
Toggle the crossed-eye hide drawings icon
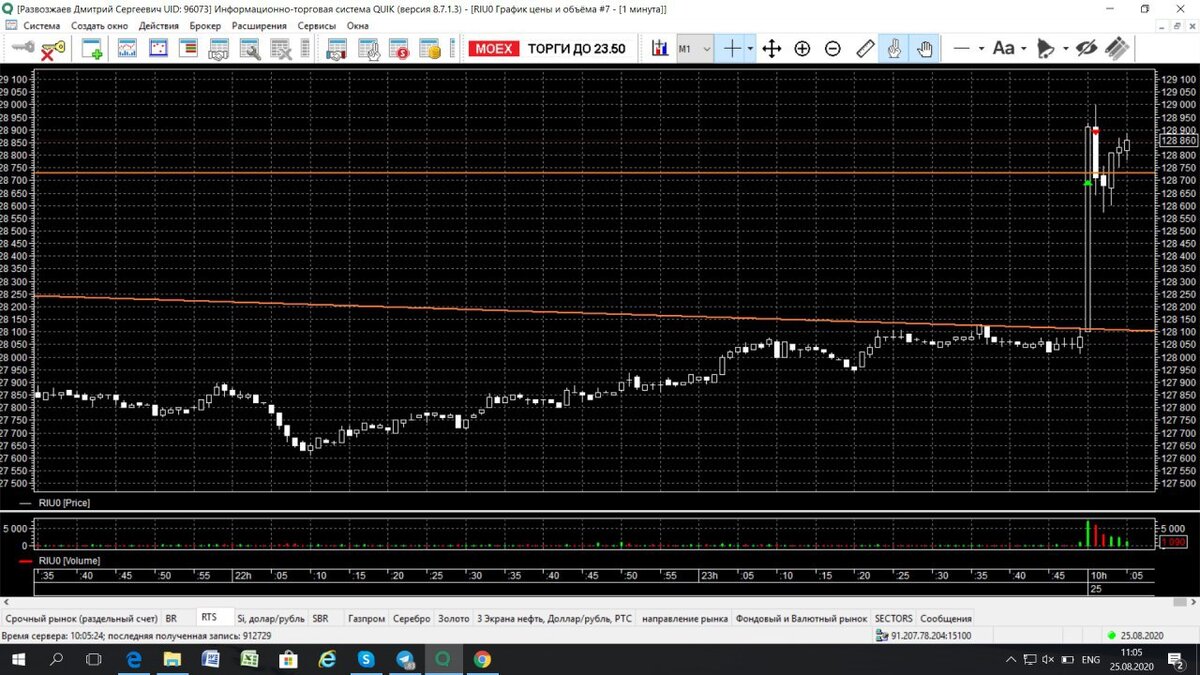[1088, 48]
